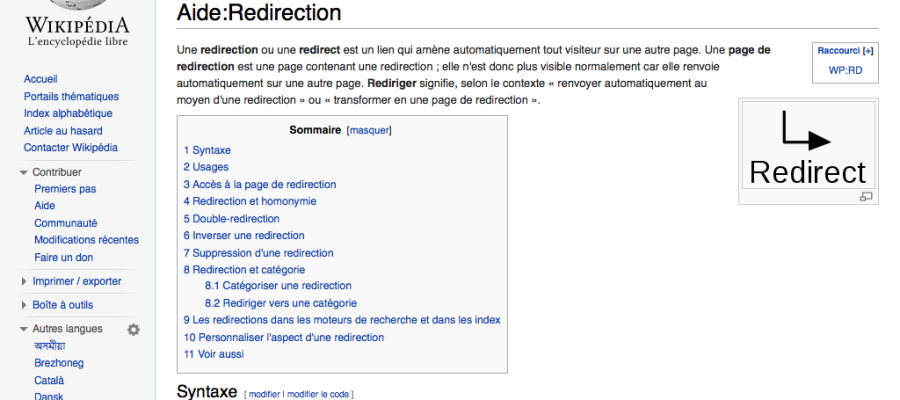Image resolution: width=900 pixels, height=400 pixels.
Task: Click modifier le code next to Syntaxe
Action: 320,394
